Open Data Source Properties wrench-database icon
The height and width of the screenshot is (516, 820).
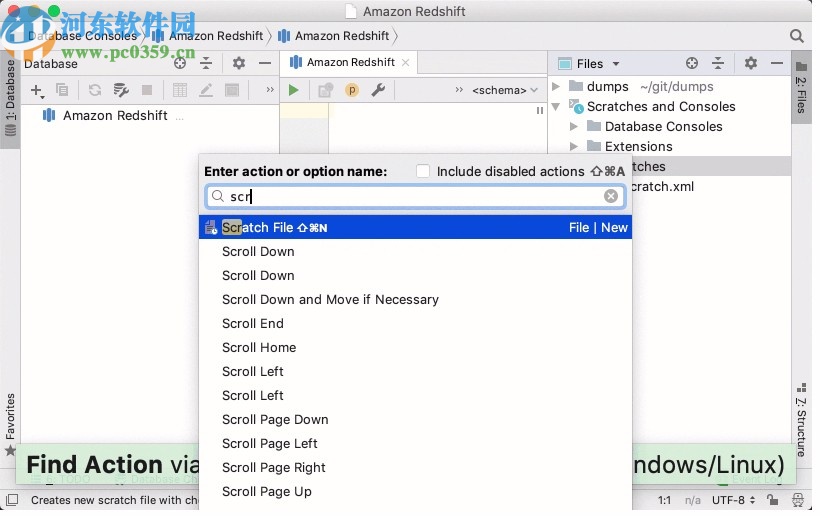coord(121,90)
